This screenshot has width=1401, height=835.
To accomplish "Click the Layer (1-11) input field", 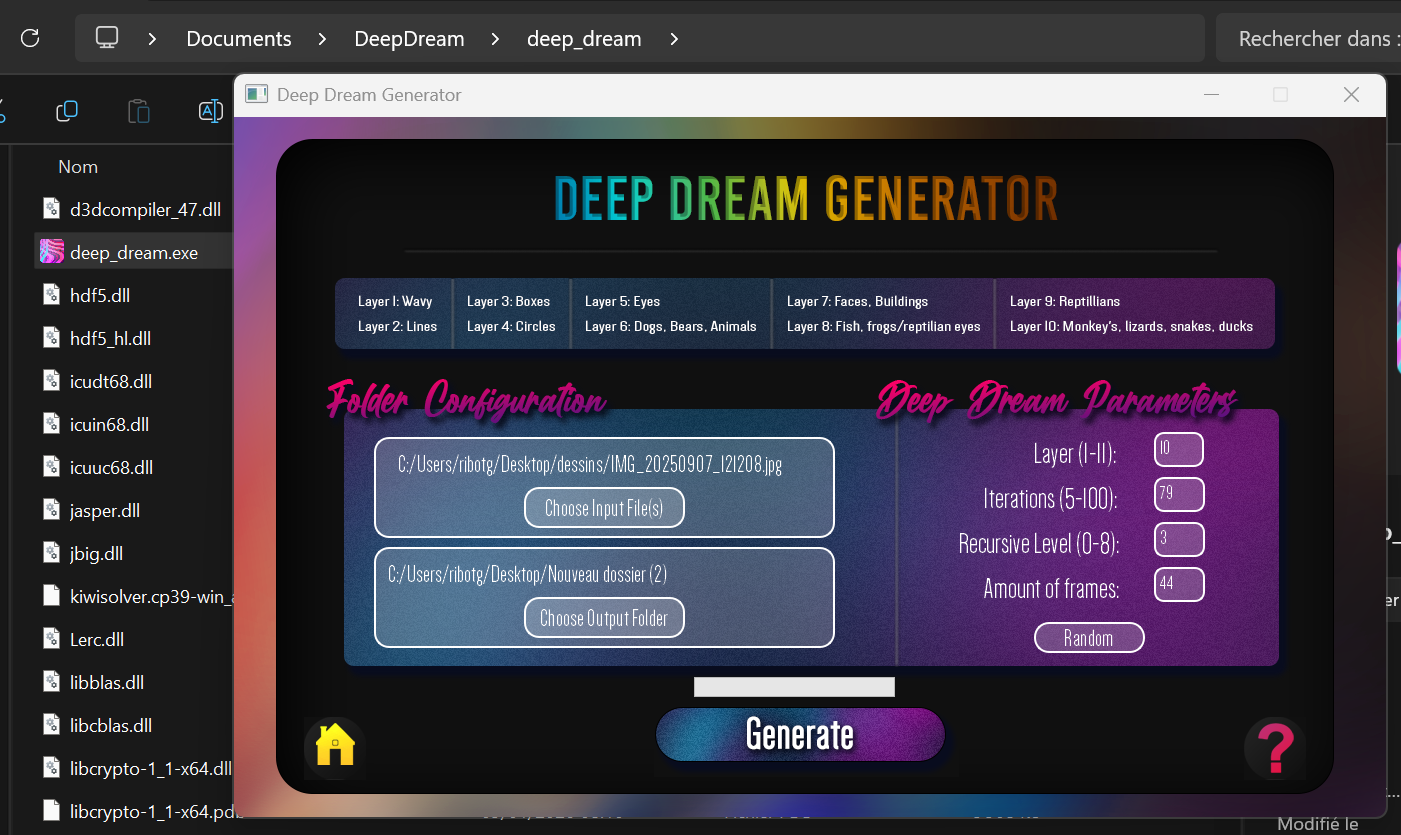I will [1178, 450].
